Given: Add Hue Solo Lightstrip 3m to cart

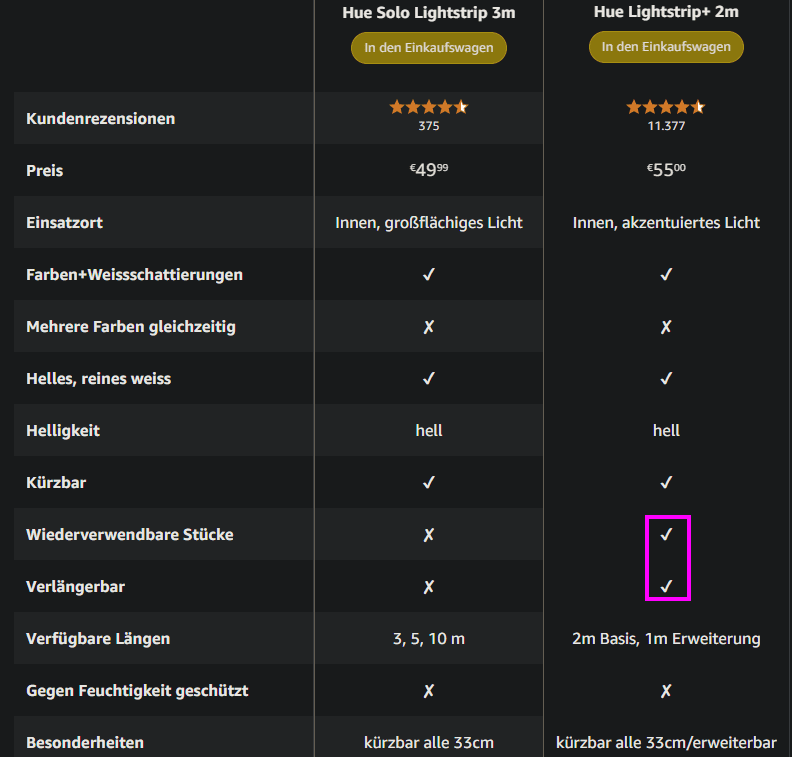Looking at the screenshot, I should pos(429,48).
